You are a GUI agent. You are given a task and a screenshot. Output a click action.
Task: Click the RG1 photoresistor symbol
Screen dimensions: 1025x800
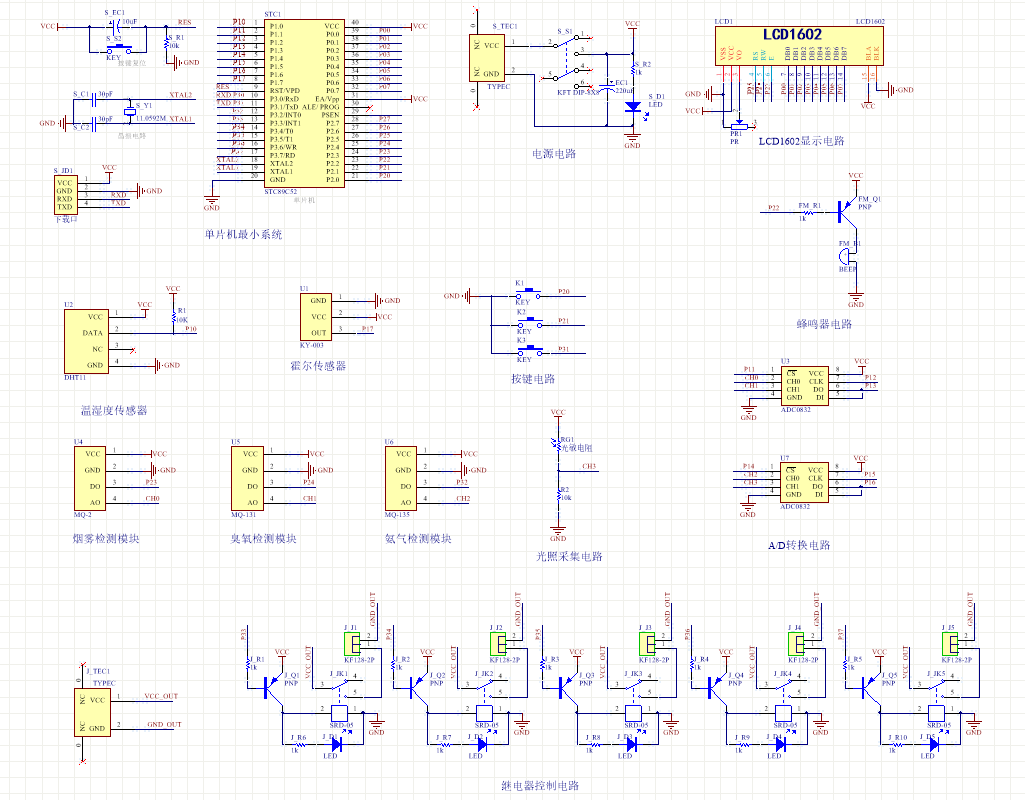(558, 444)
